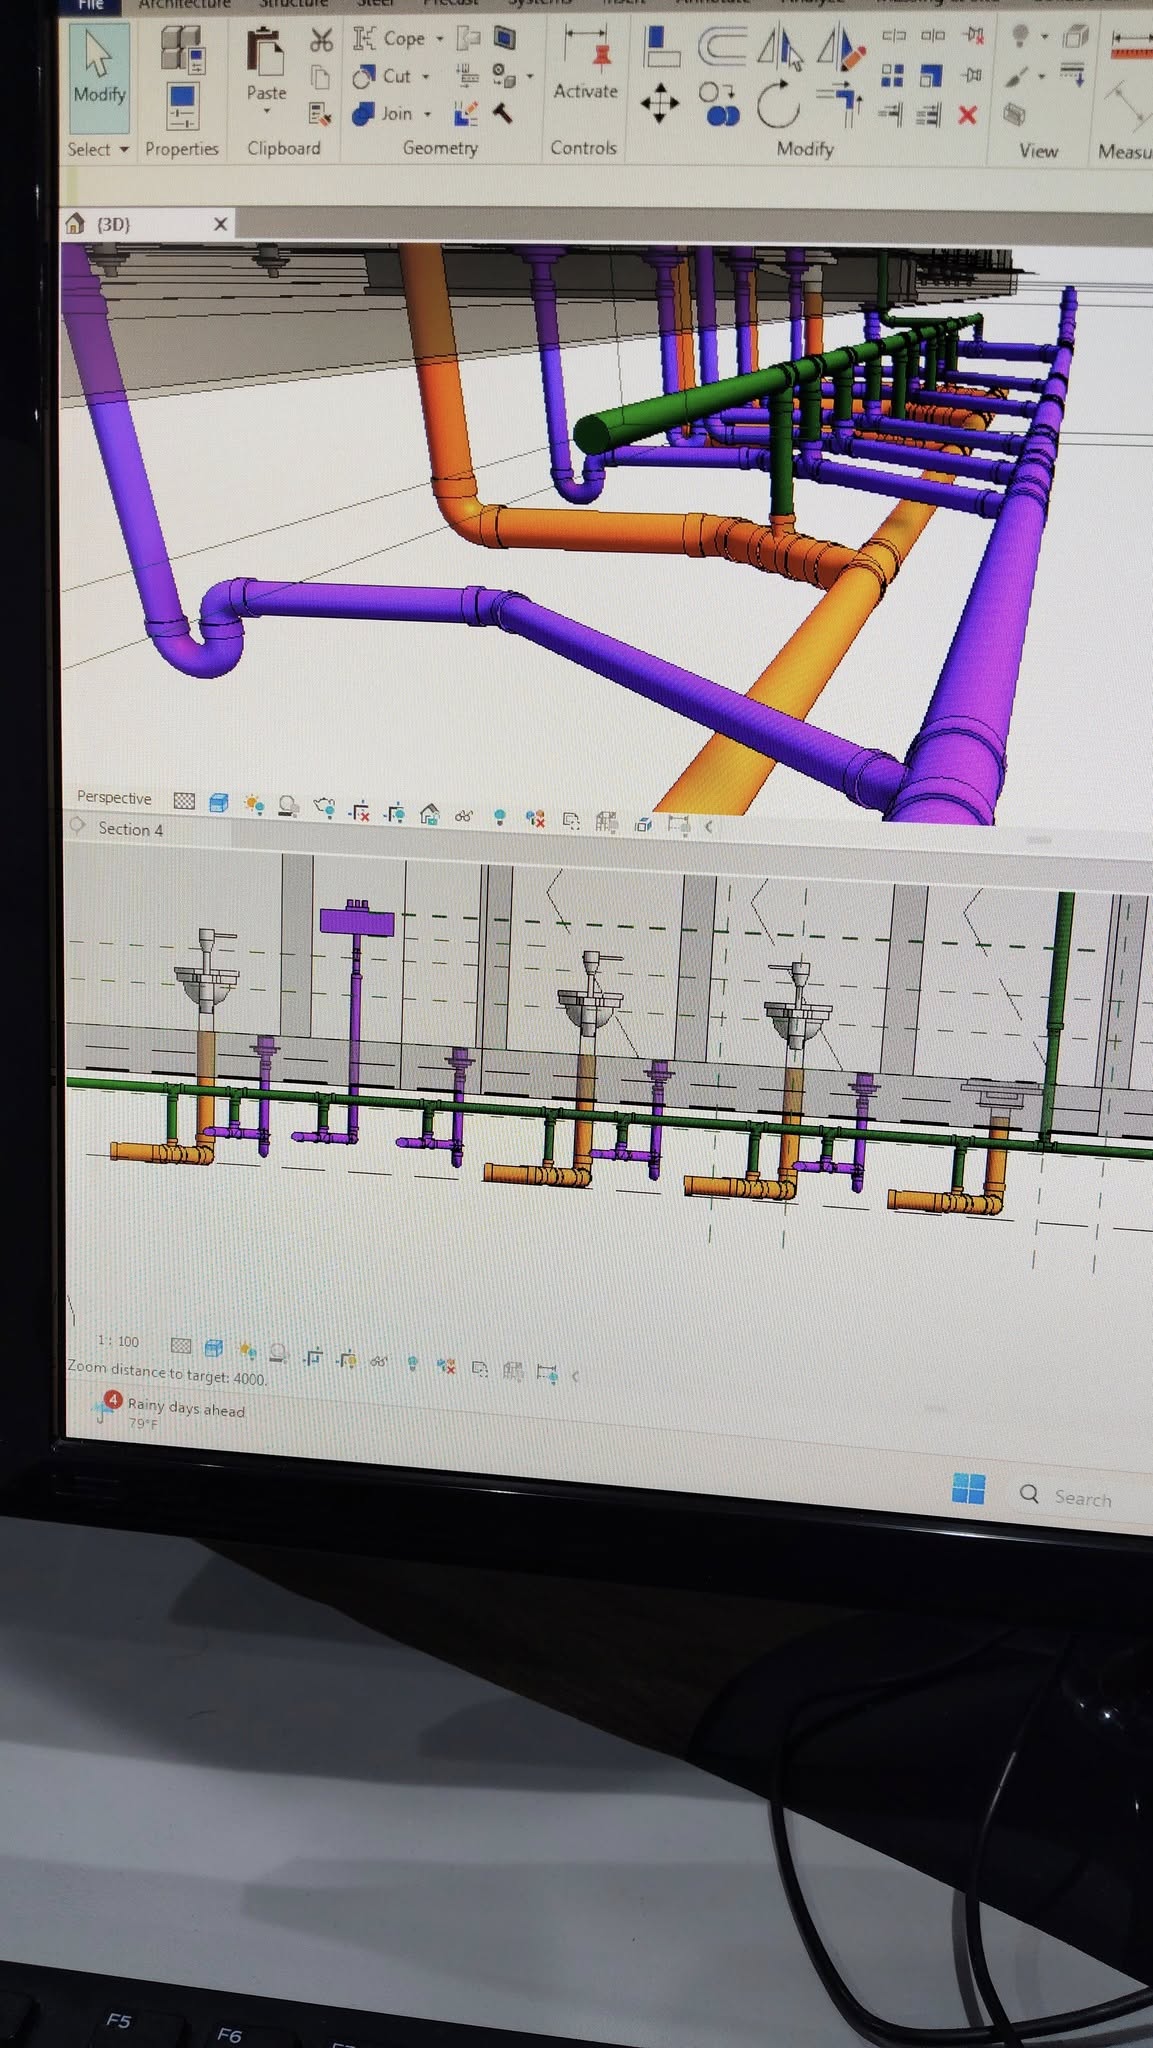The width and height of the screenshot is (1153, 2048).
Task: Open the Cut geometry dropdown arrow
Action: pos(426,77)
